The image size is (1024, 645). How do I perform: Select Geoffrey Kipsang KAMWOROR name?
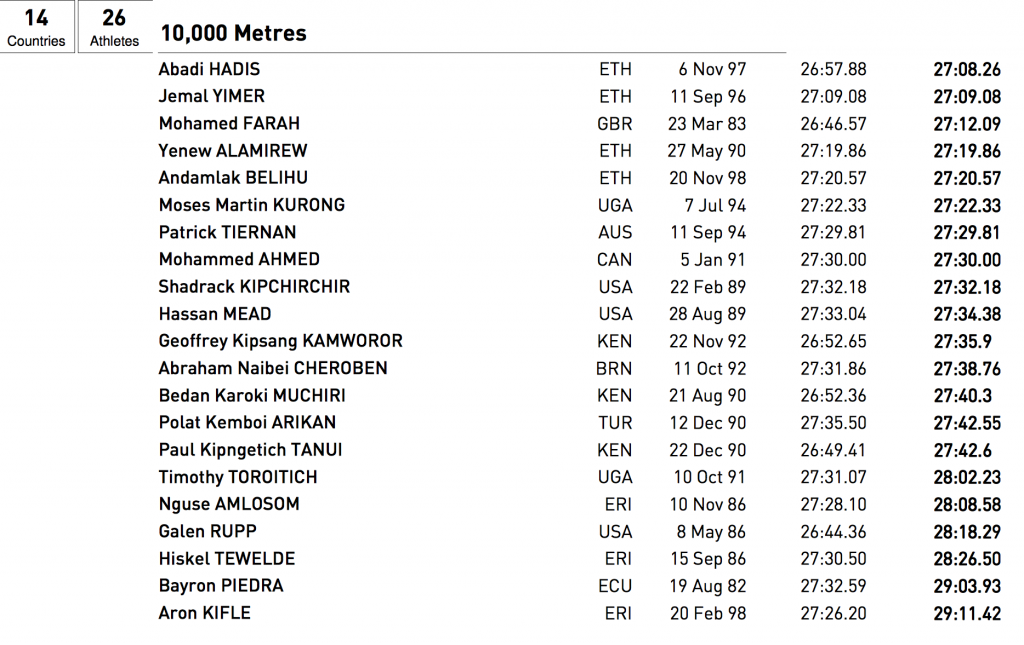coord(281,341)
